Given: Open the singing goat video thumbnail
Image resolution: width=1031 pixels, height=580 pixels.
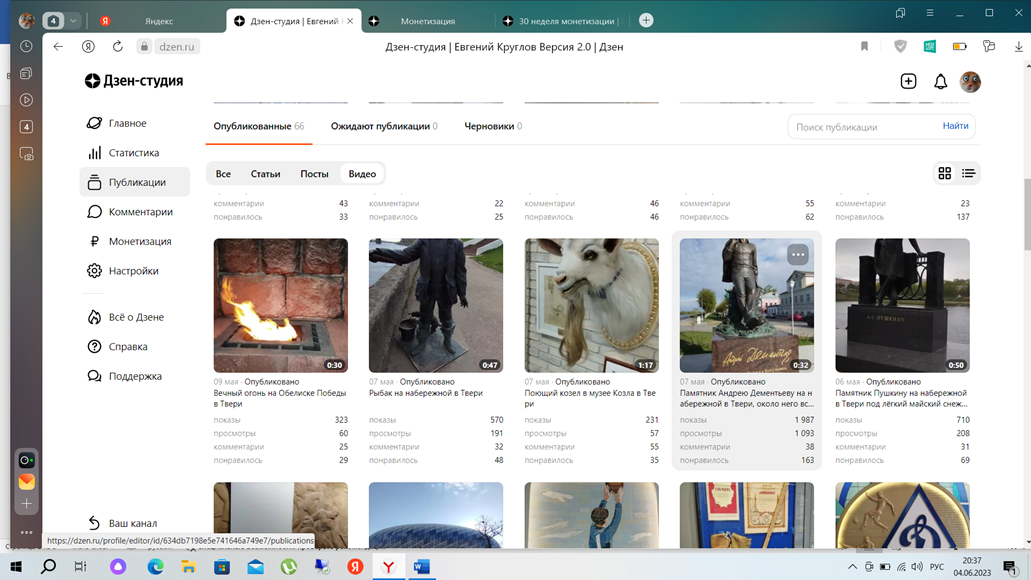Looking at the screenshot, I should pos(591,305).
